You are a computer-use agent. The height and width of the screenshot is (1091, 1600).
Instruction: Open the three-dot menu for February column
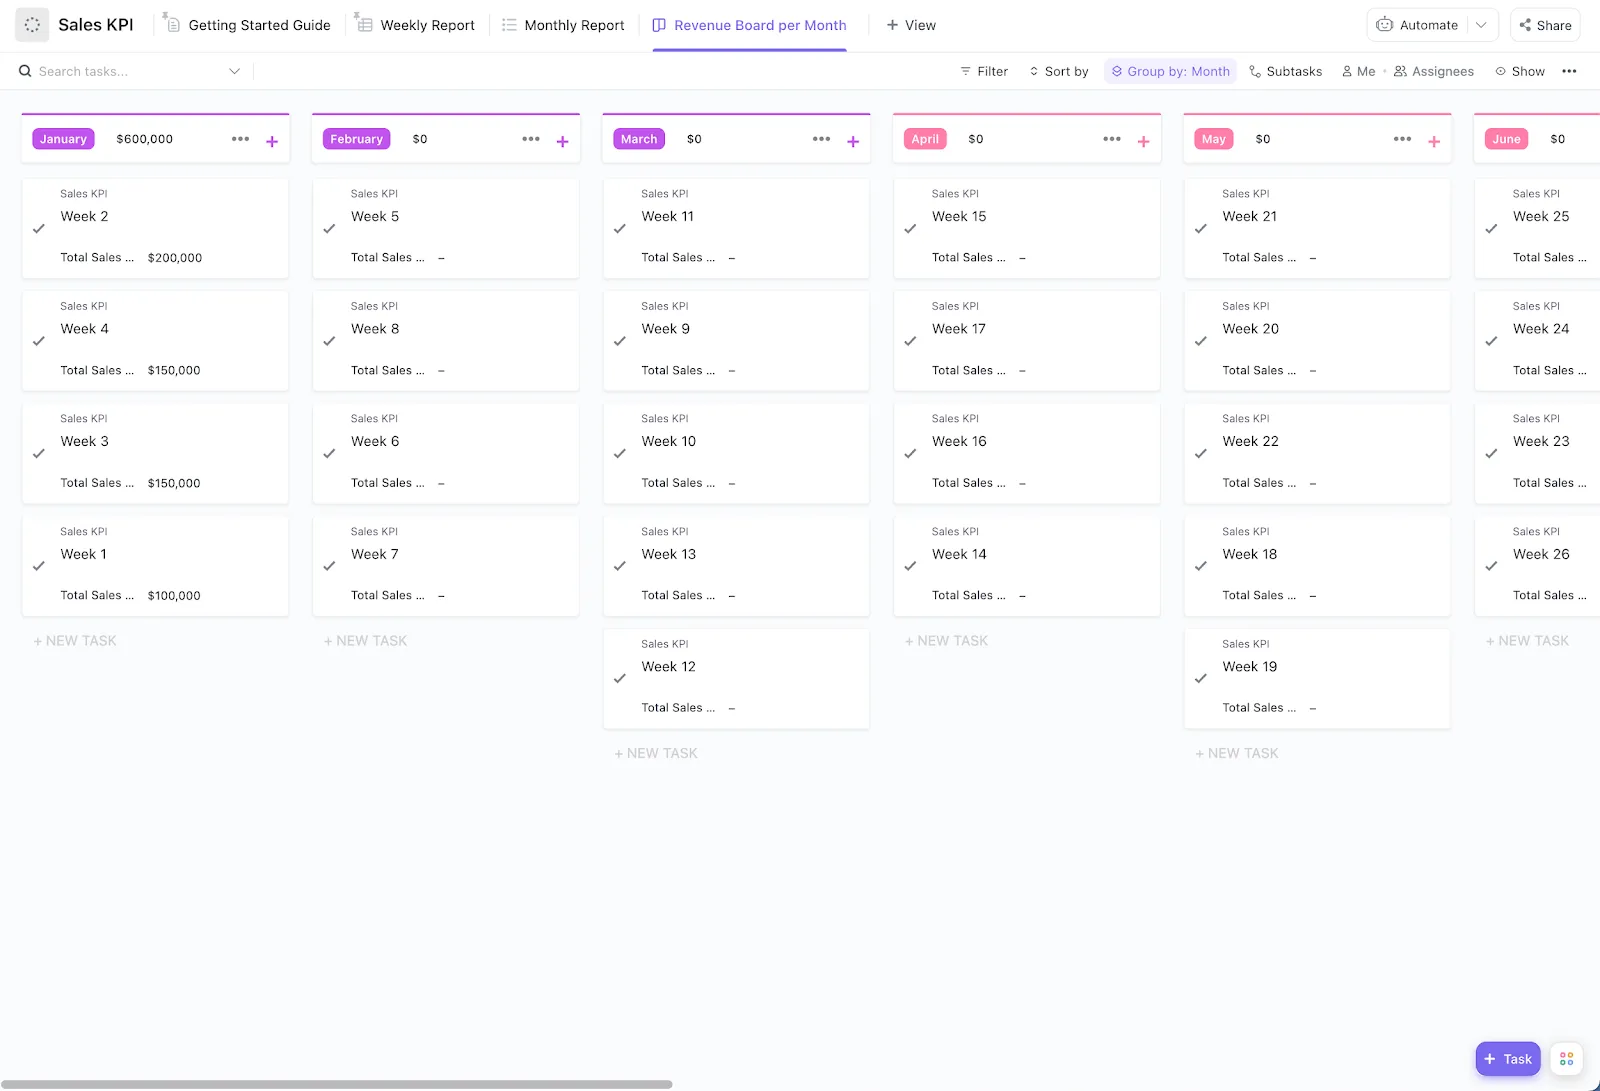pos(531,139)
